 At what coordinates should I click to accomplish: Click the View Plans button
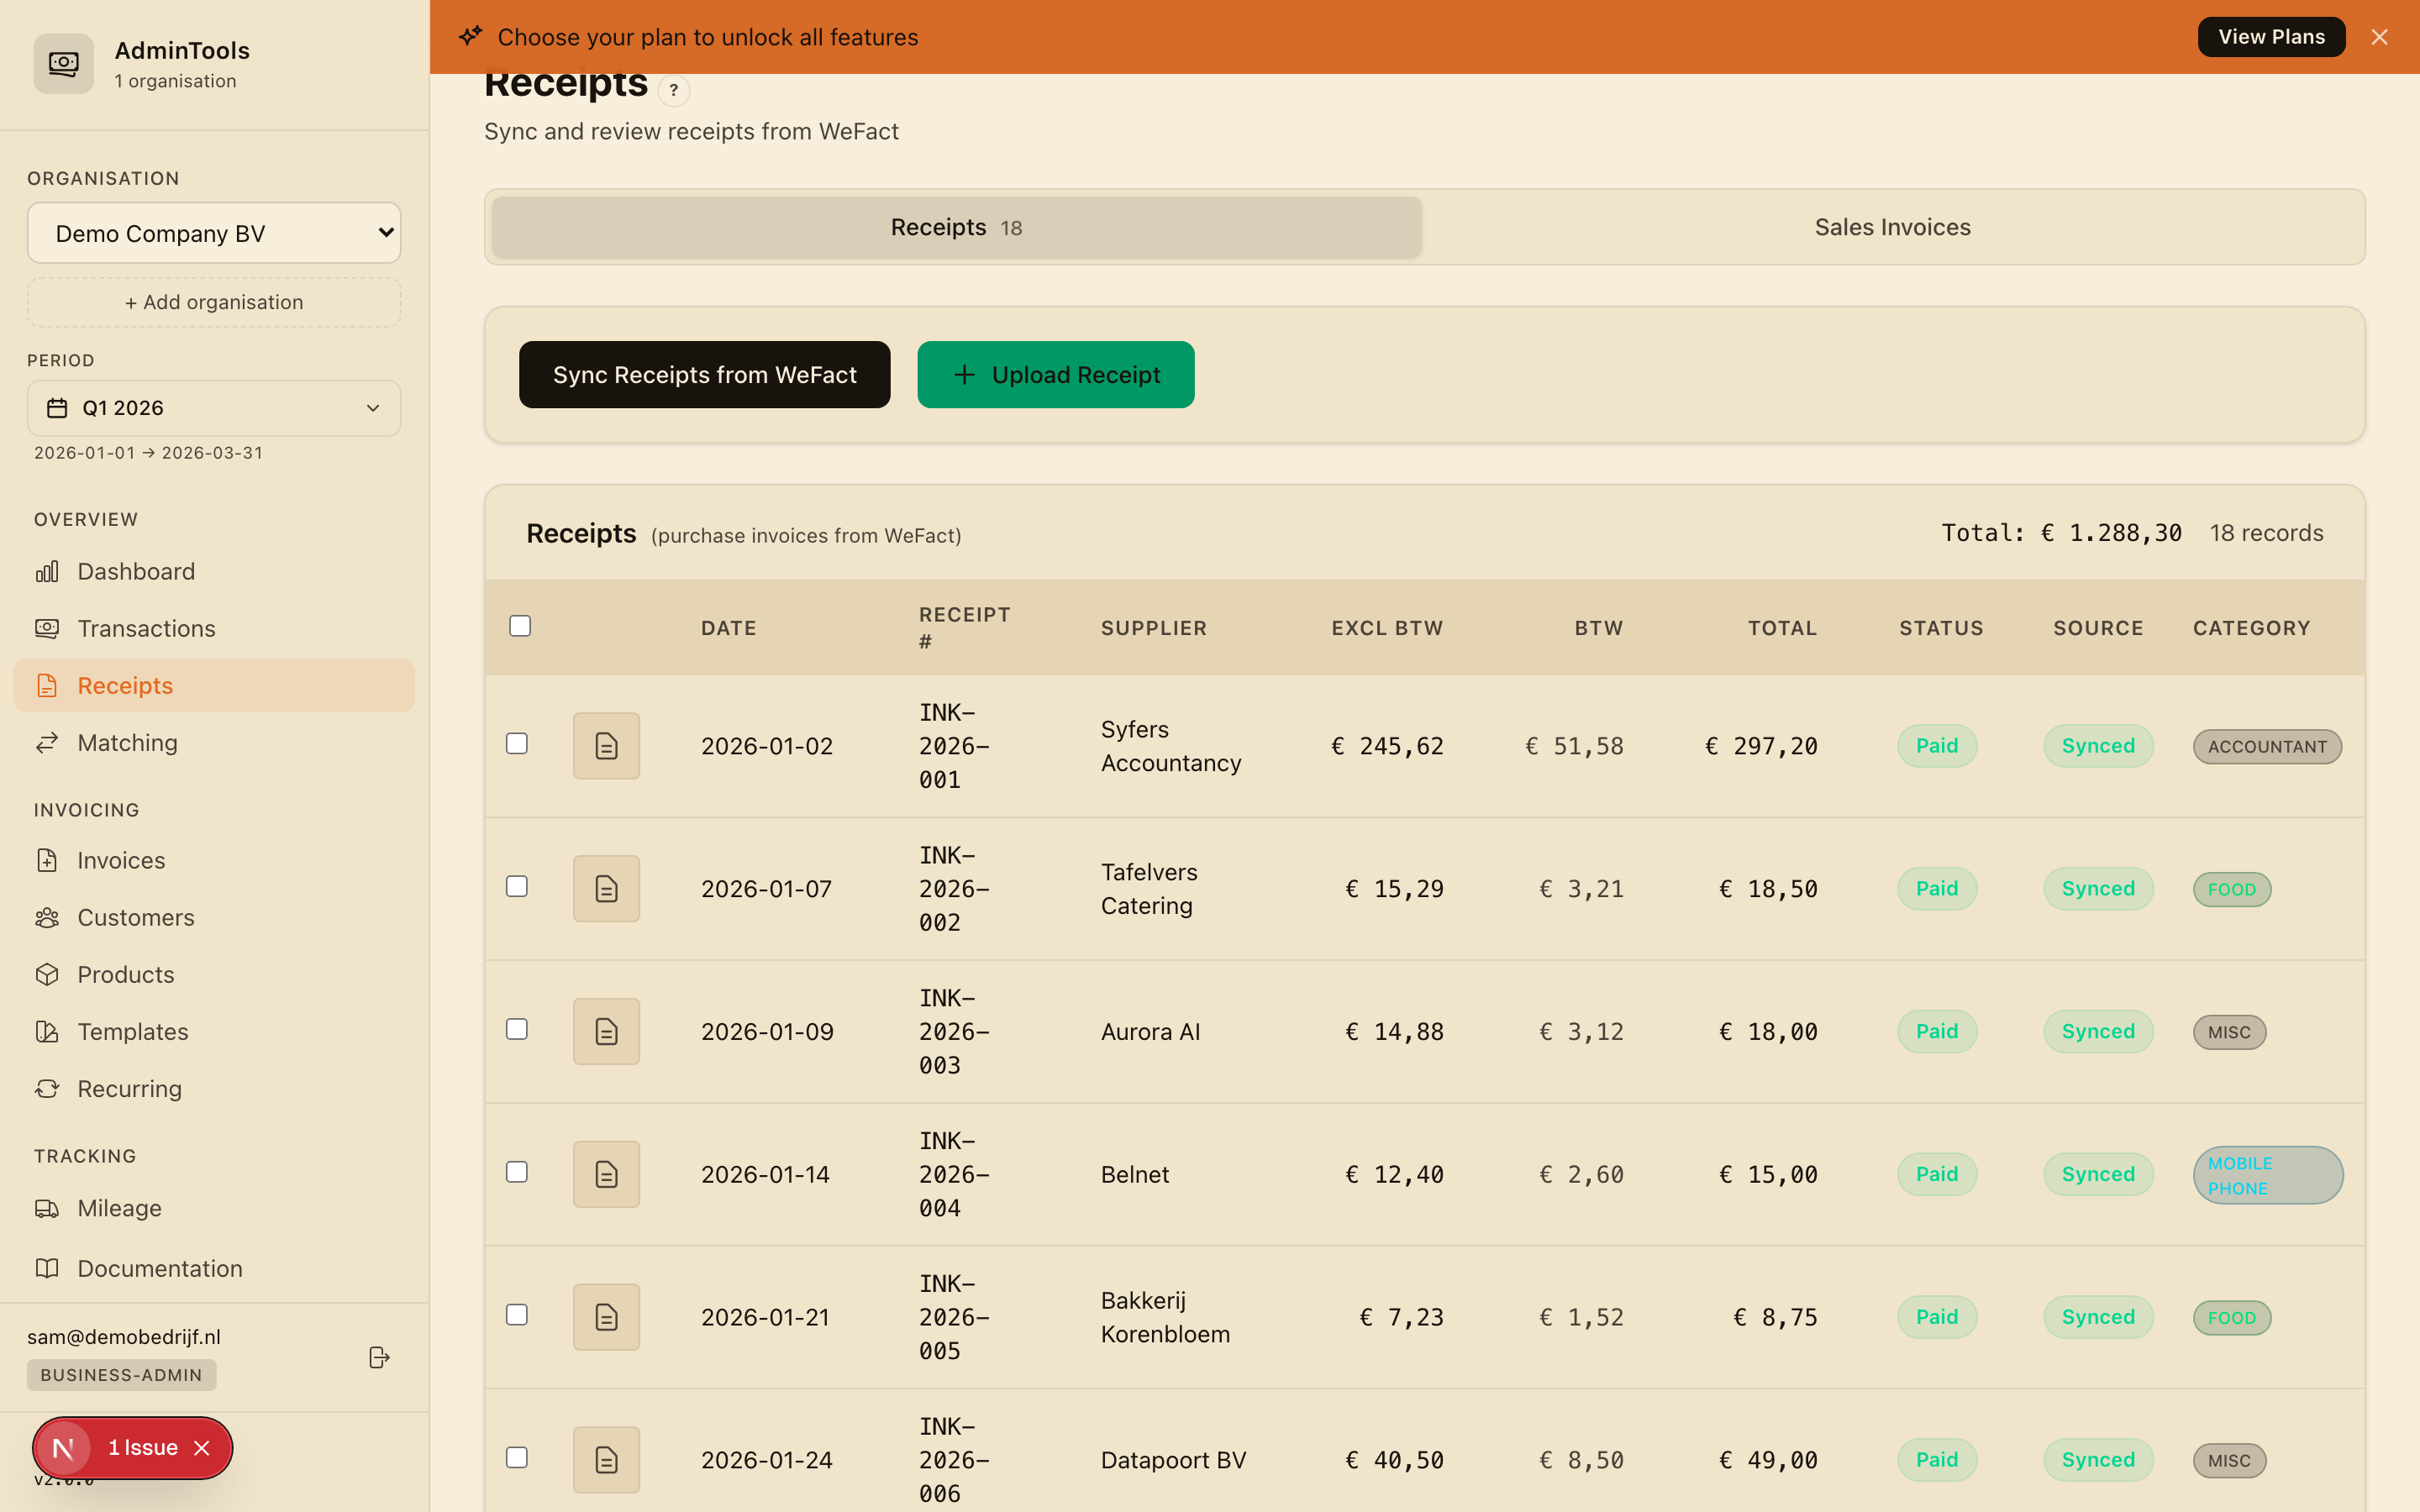tap(2271, 37)
